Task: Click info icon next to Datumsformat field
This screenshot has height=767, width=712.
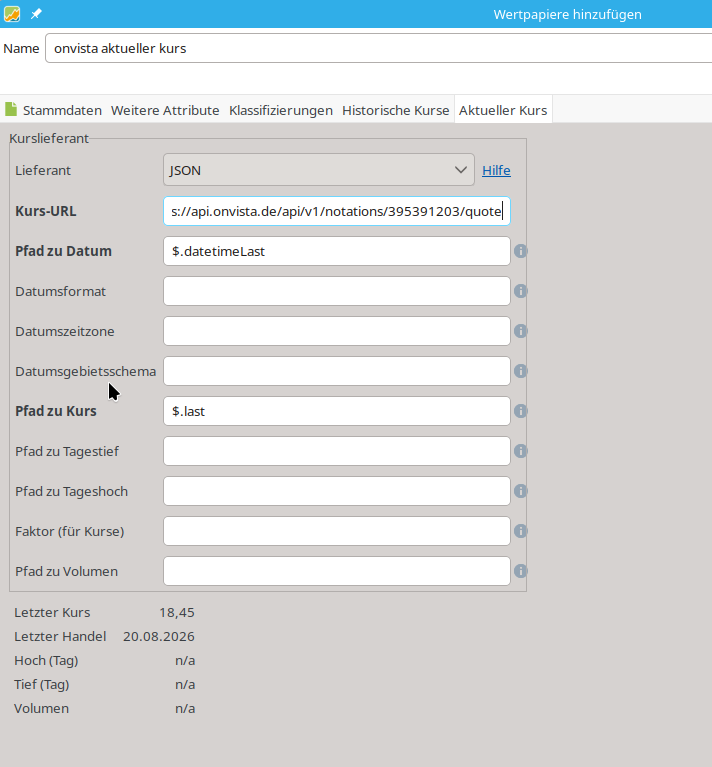Action: click(520, 291)
